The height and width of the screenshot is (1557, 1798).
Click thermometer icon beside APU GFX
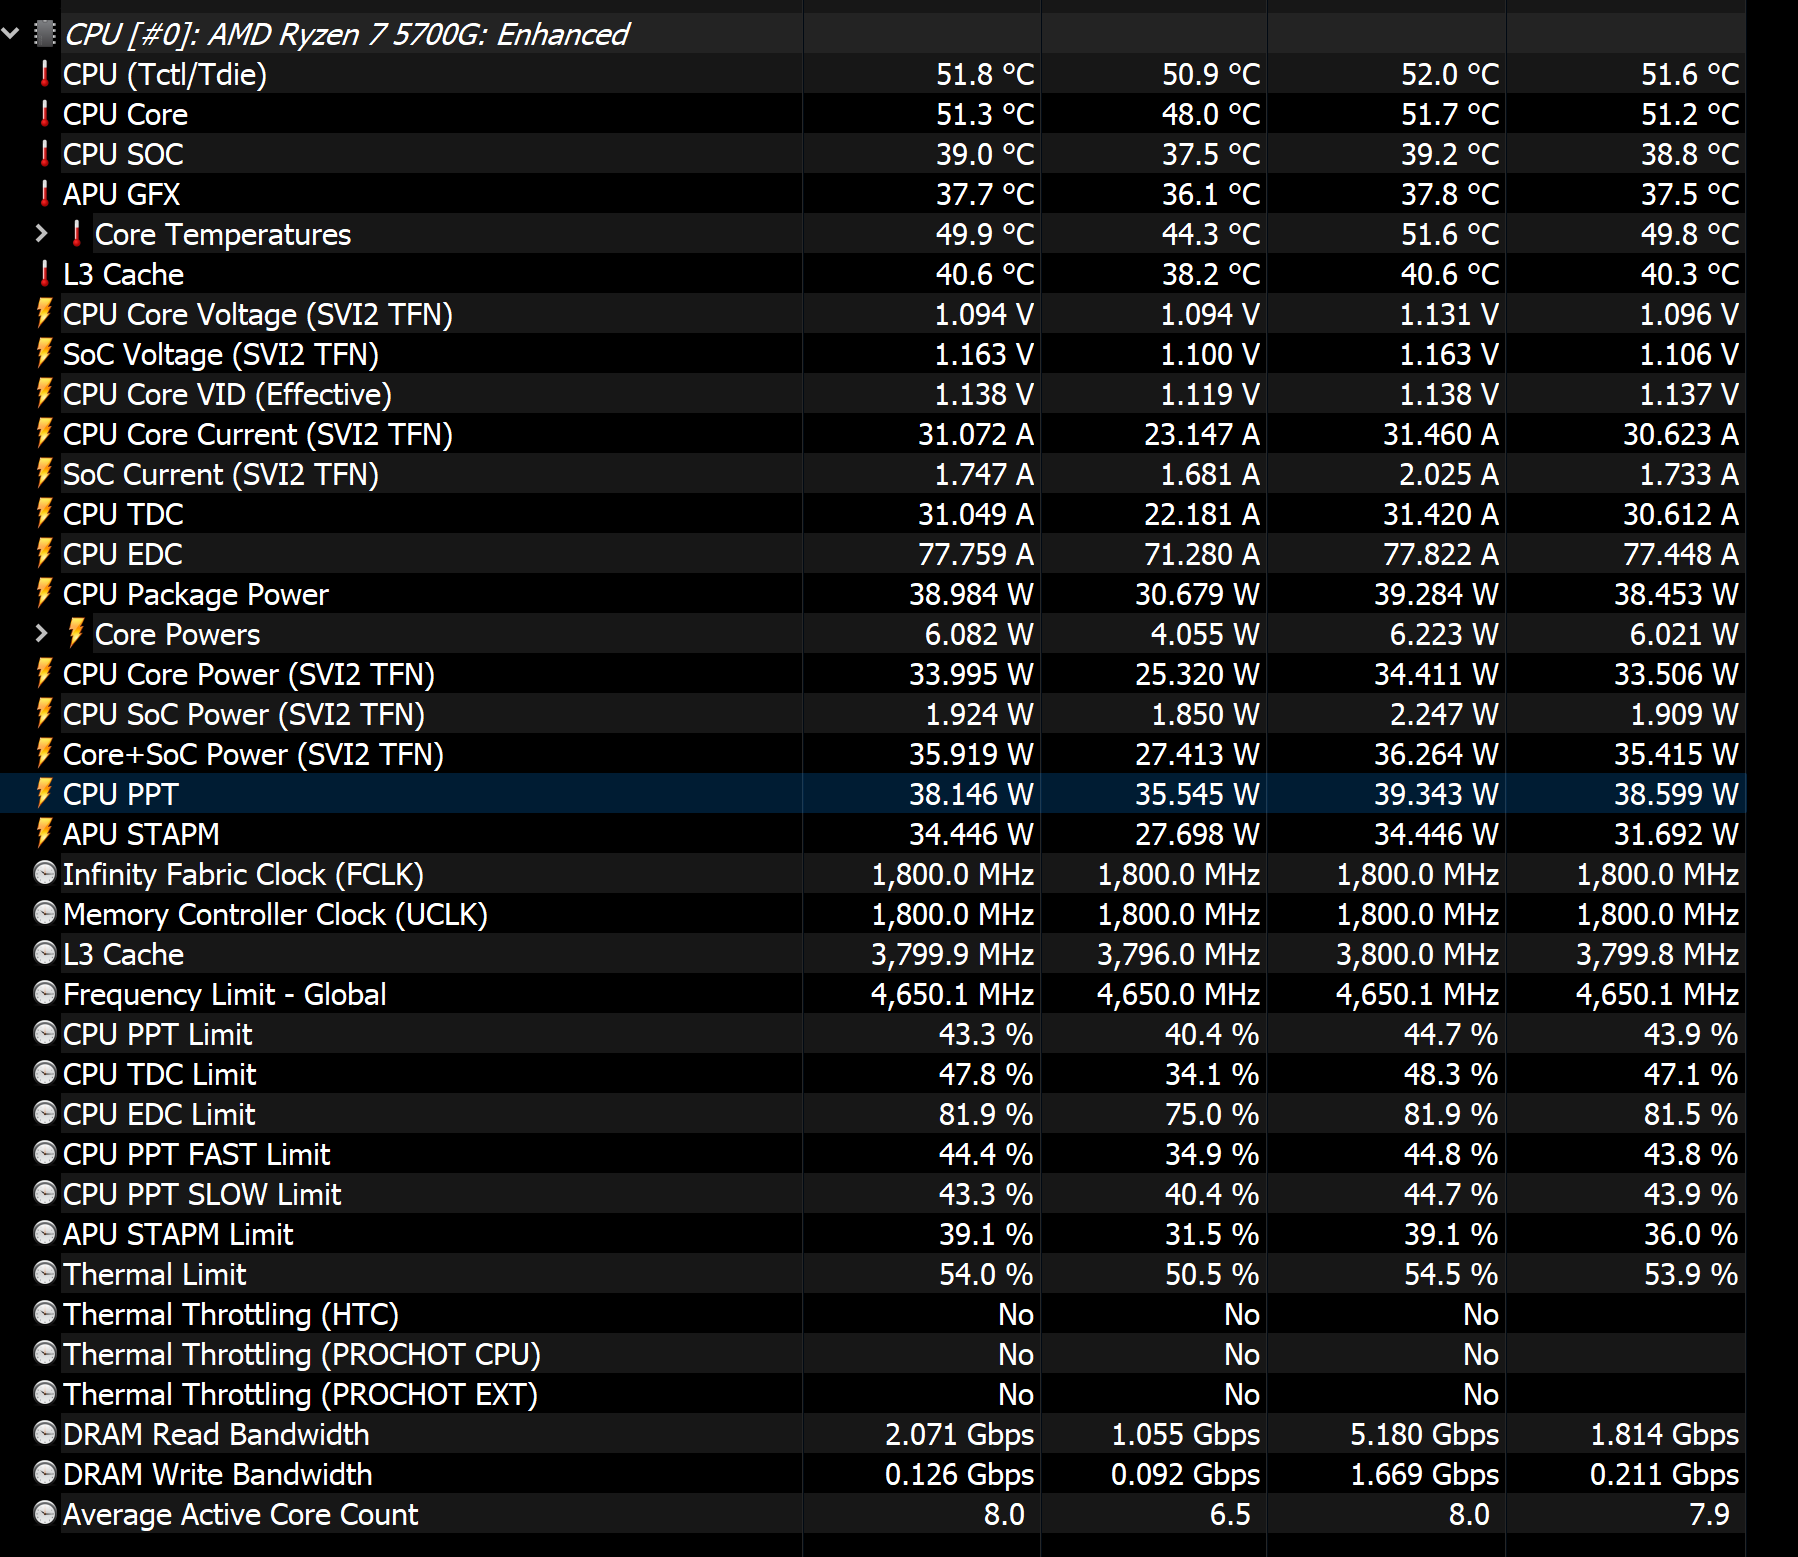point(44,193)
